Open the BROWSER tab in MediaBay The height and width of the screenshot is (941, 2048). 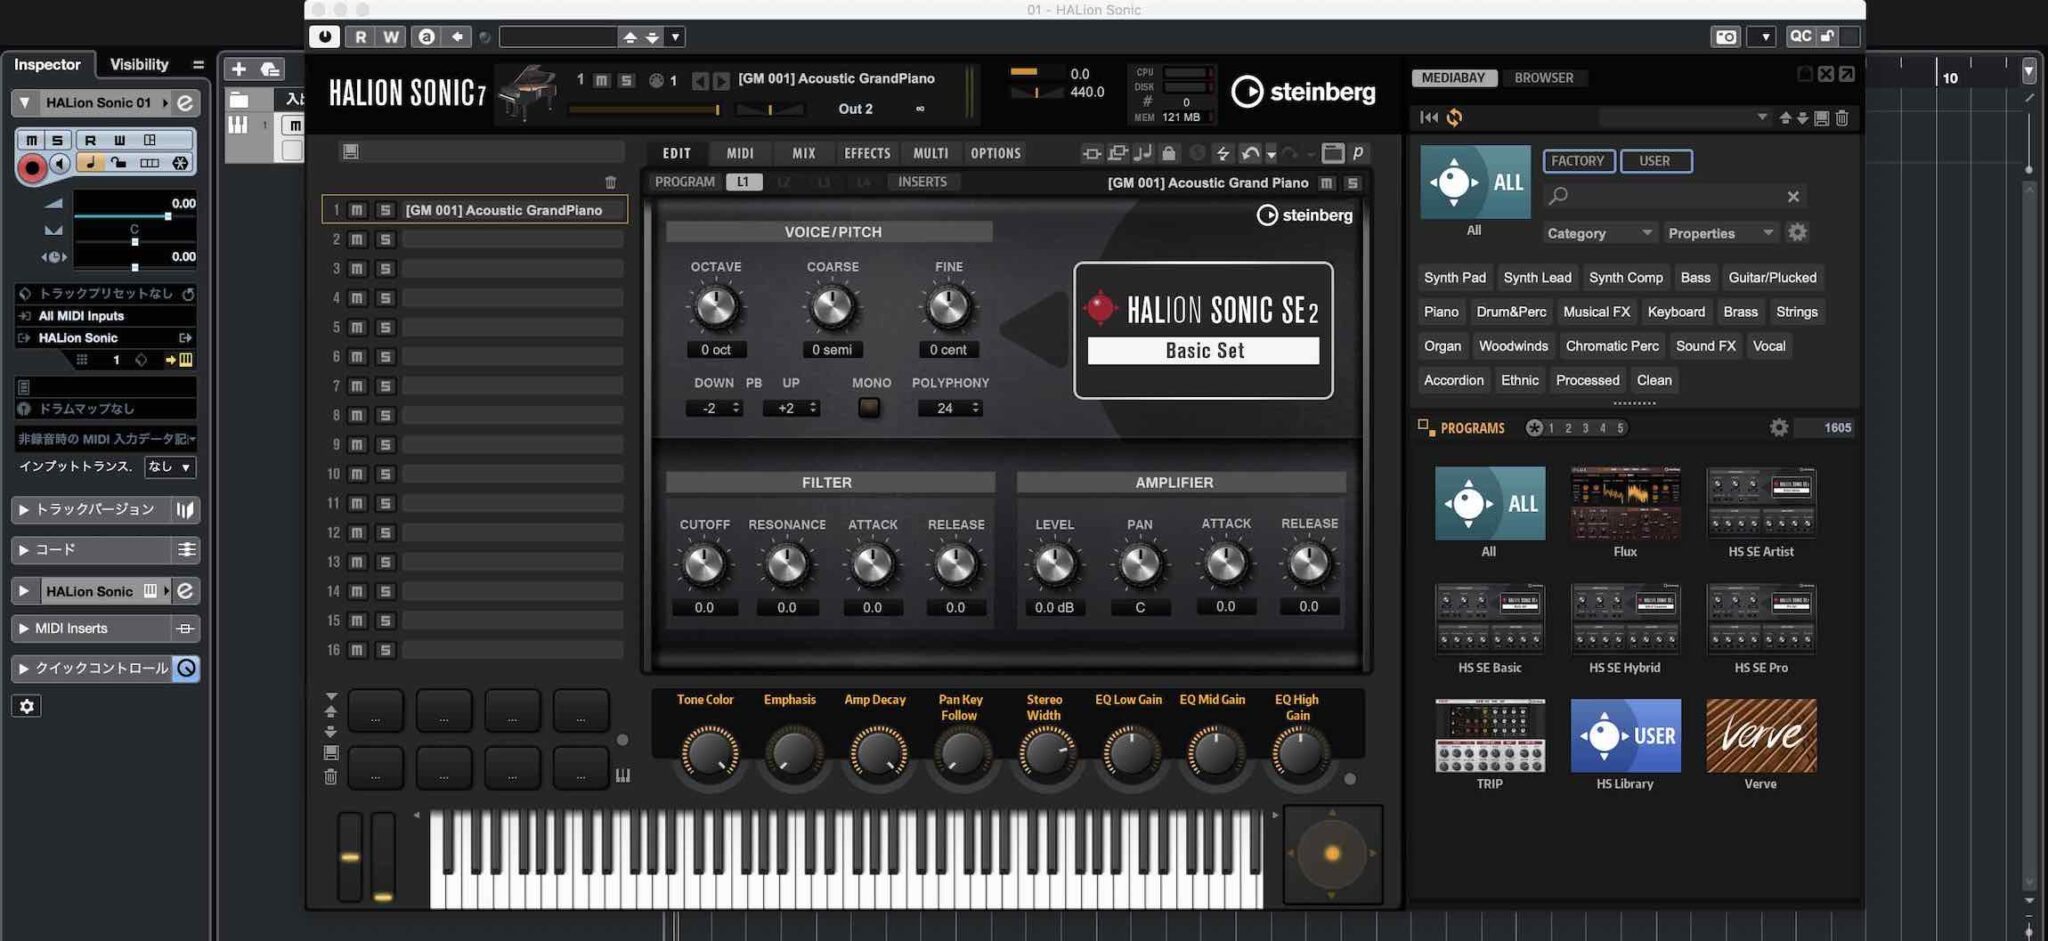pyautogui.click(x=1546, y=77)
